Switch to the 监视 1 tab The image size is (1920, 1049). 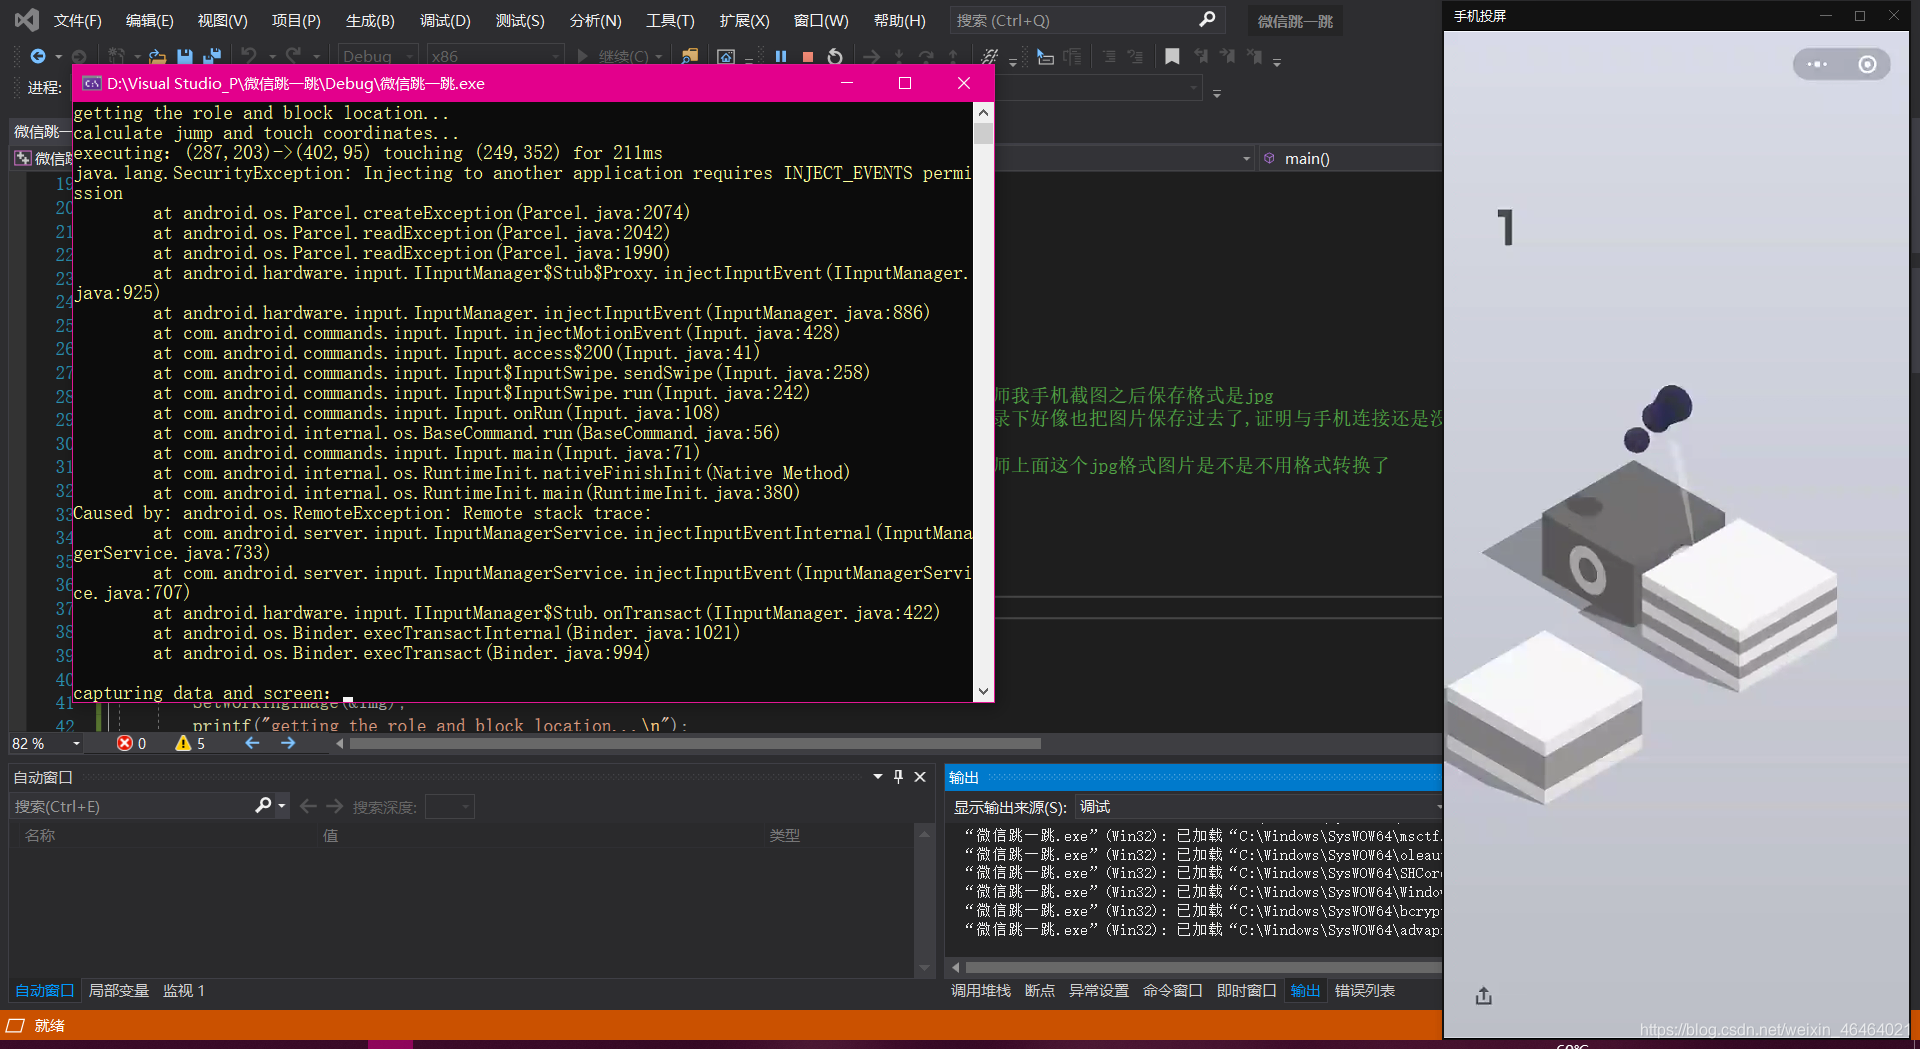click(x=184, y=990)
